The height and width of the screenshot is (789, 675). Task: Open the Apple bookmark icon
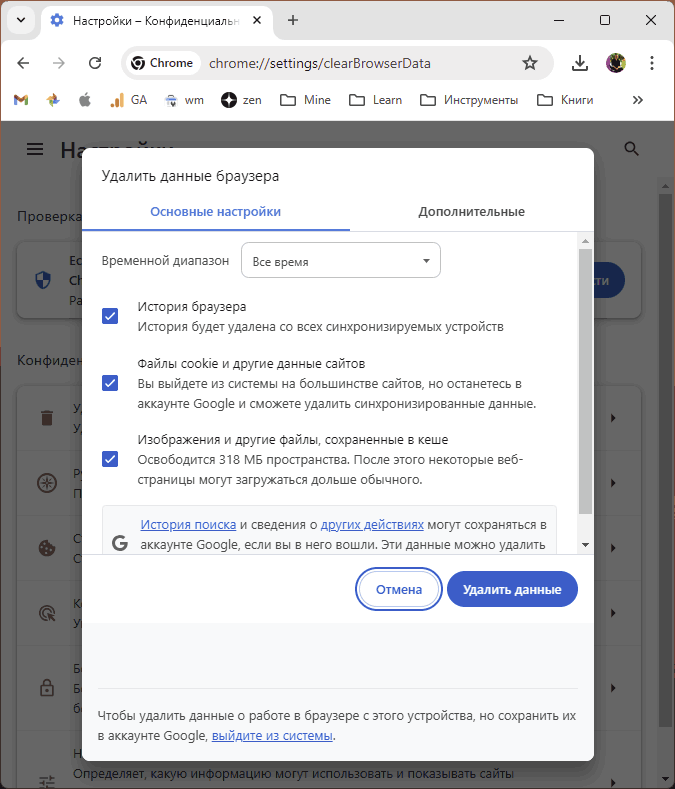pos(85,100)
